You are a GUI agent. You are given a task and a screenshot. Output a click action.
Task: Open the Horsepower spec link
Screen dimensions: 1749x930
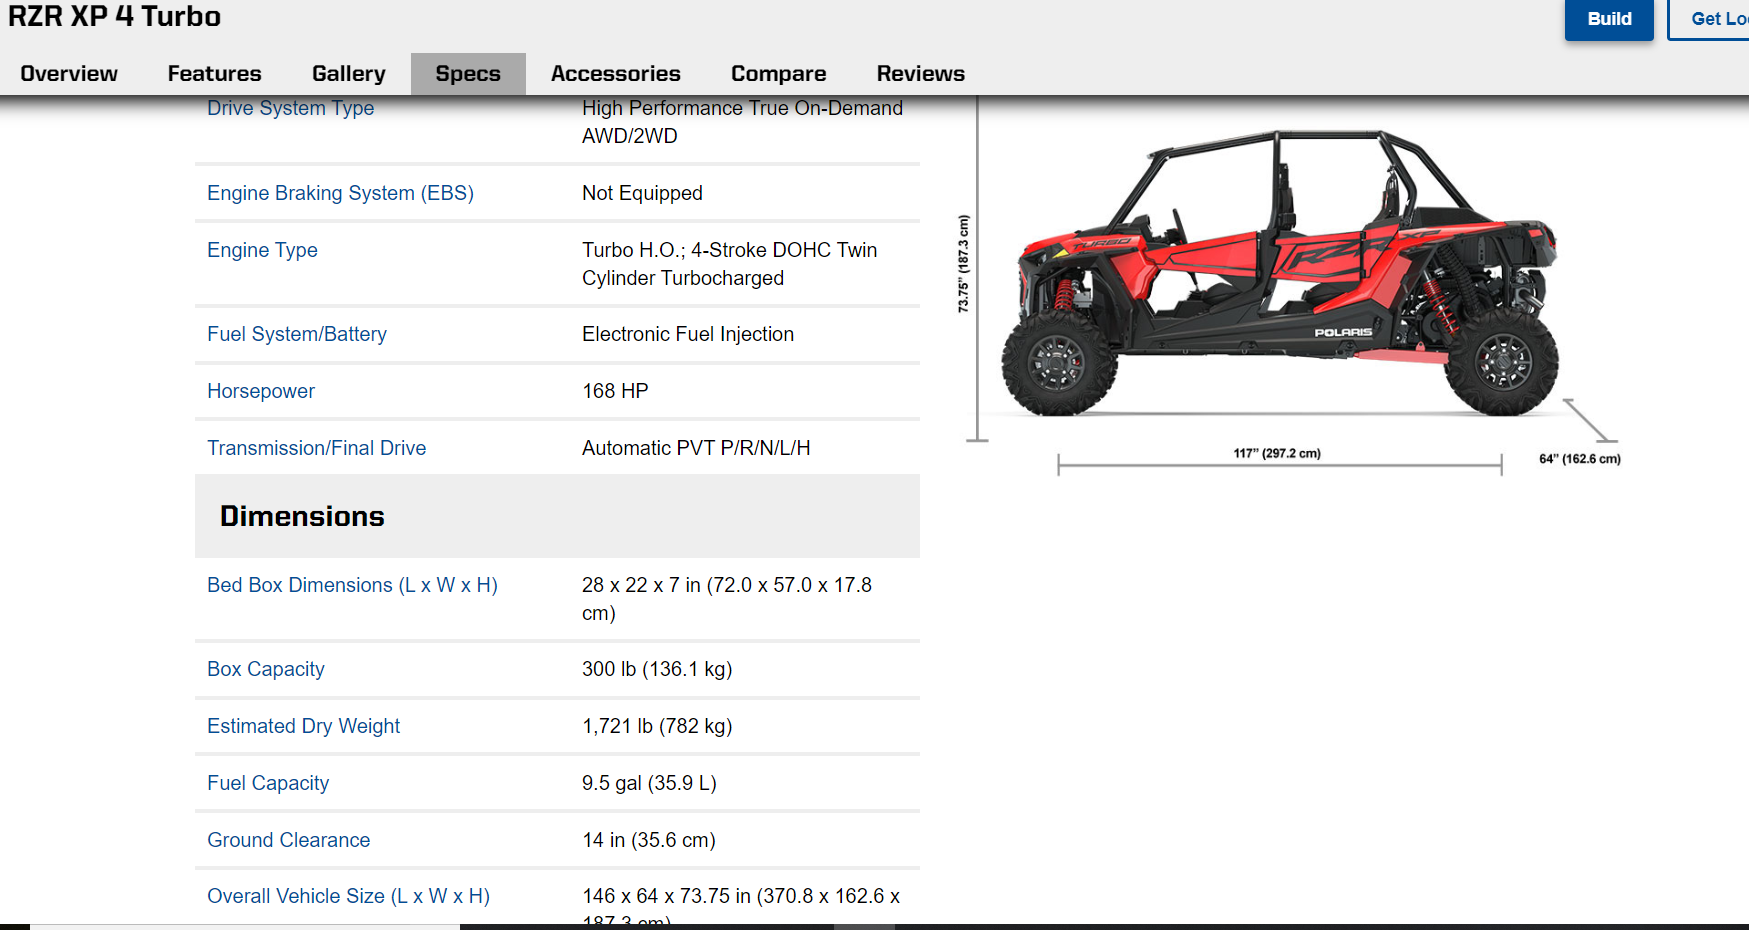point(261,391)
